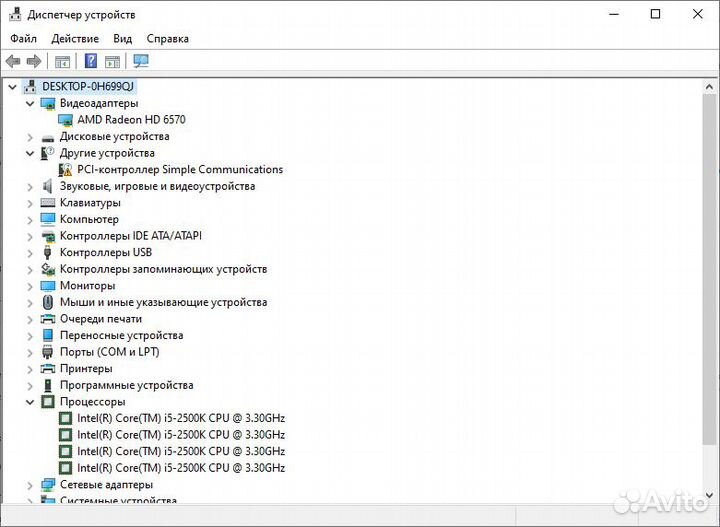Open the Файл menu
Image resolution: width=720 pixels, height=527 pixels.
[x=23, y=39]
